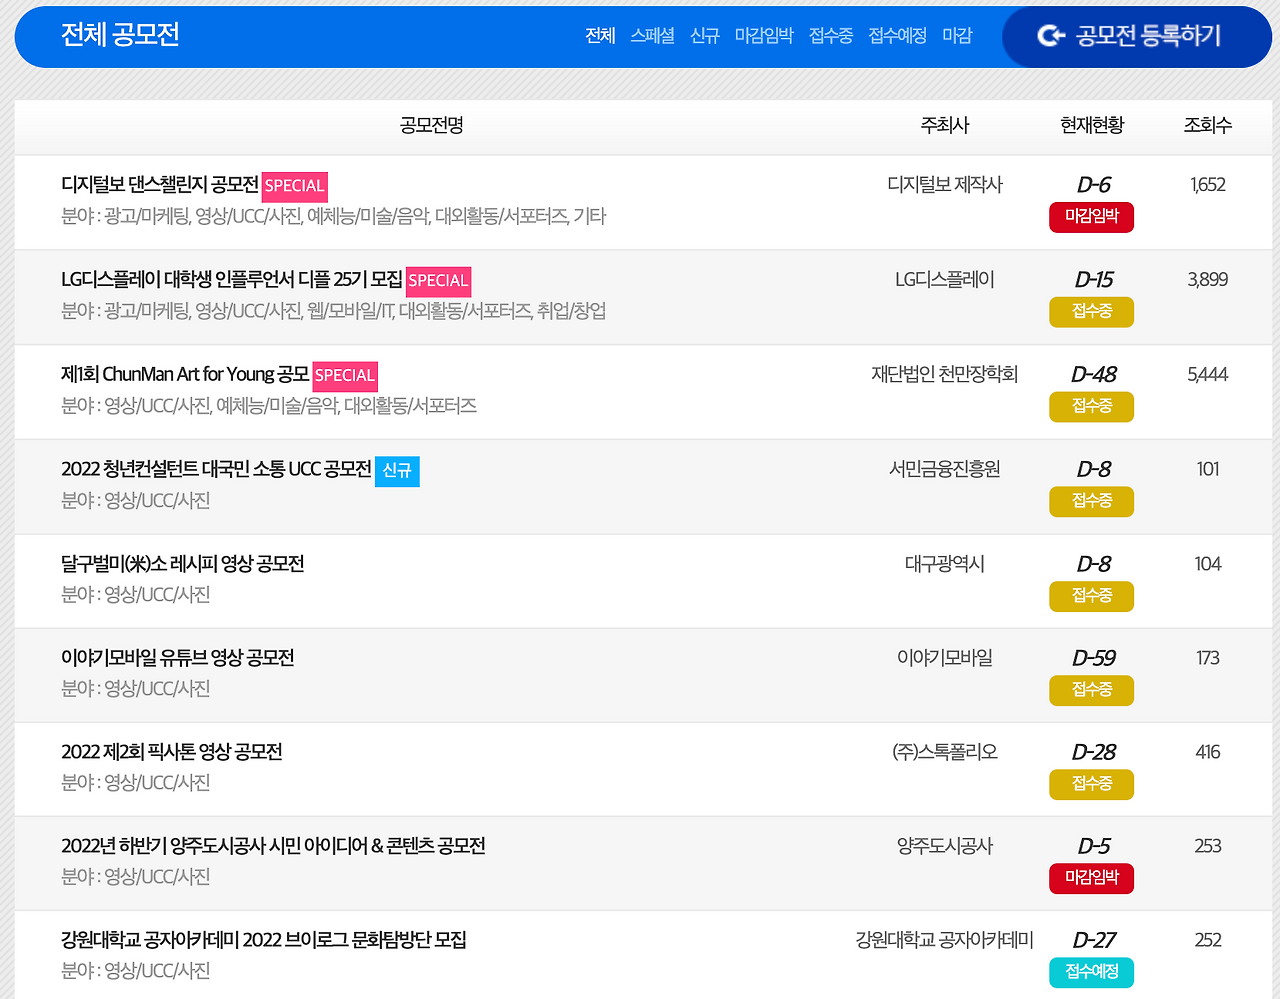Click the 접수예정 badge on 강원대학교 listing
This screenshot has height=999, width=1280.
[1091, 972]
